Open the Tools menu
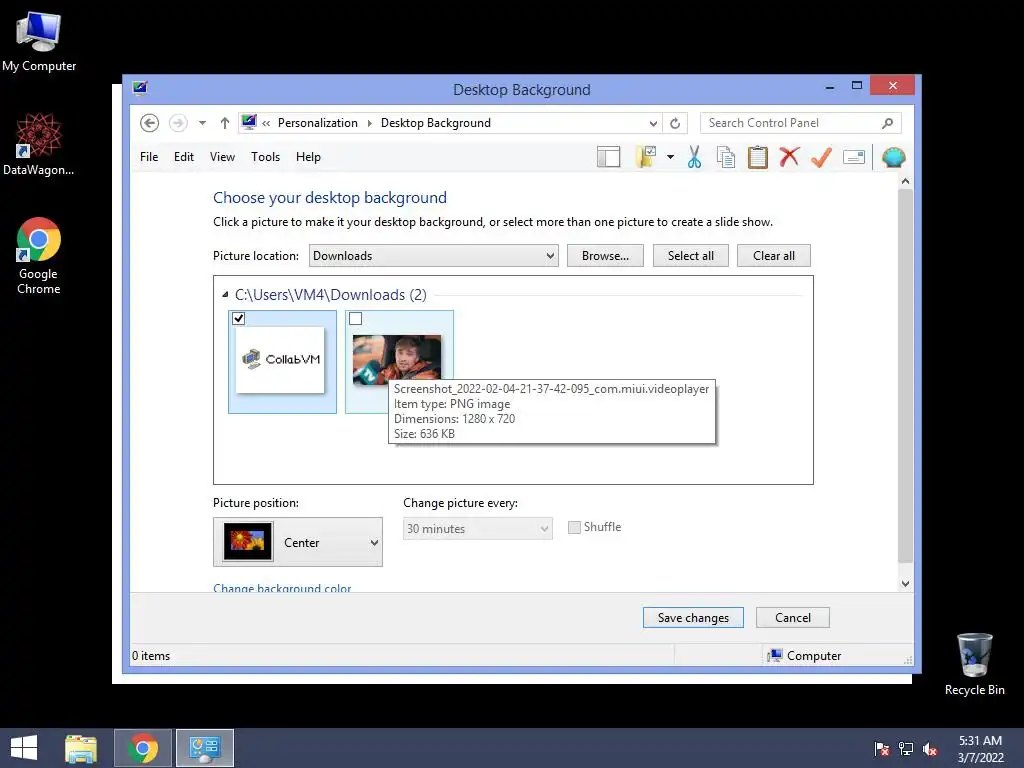 [x=265, y=157]
